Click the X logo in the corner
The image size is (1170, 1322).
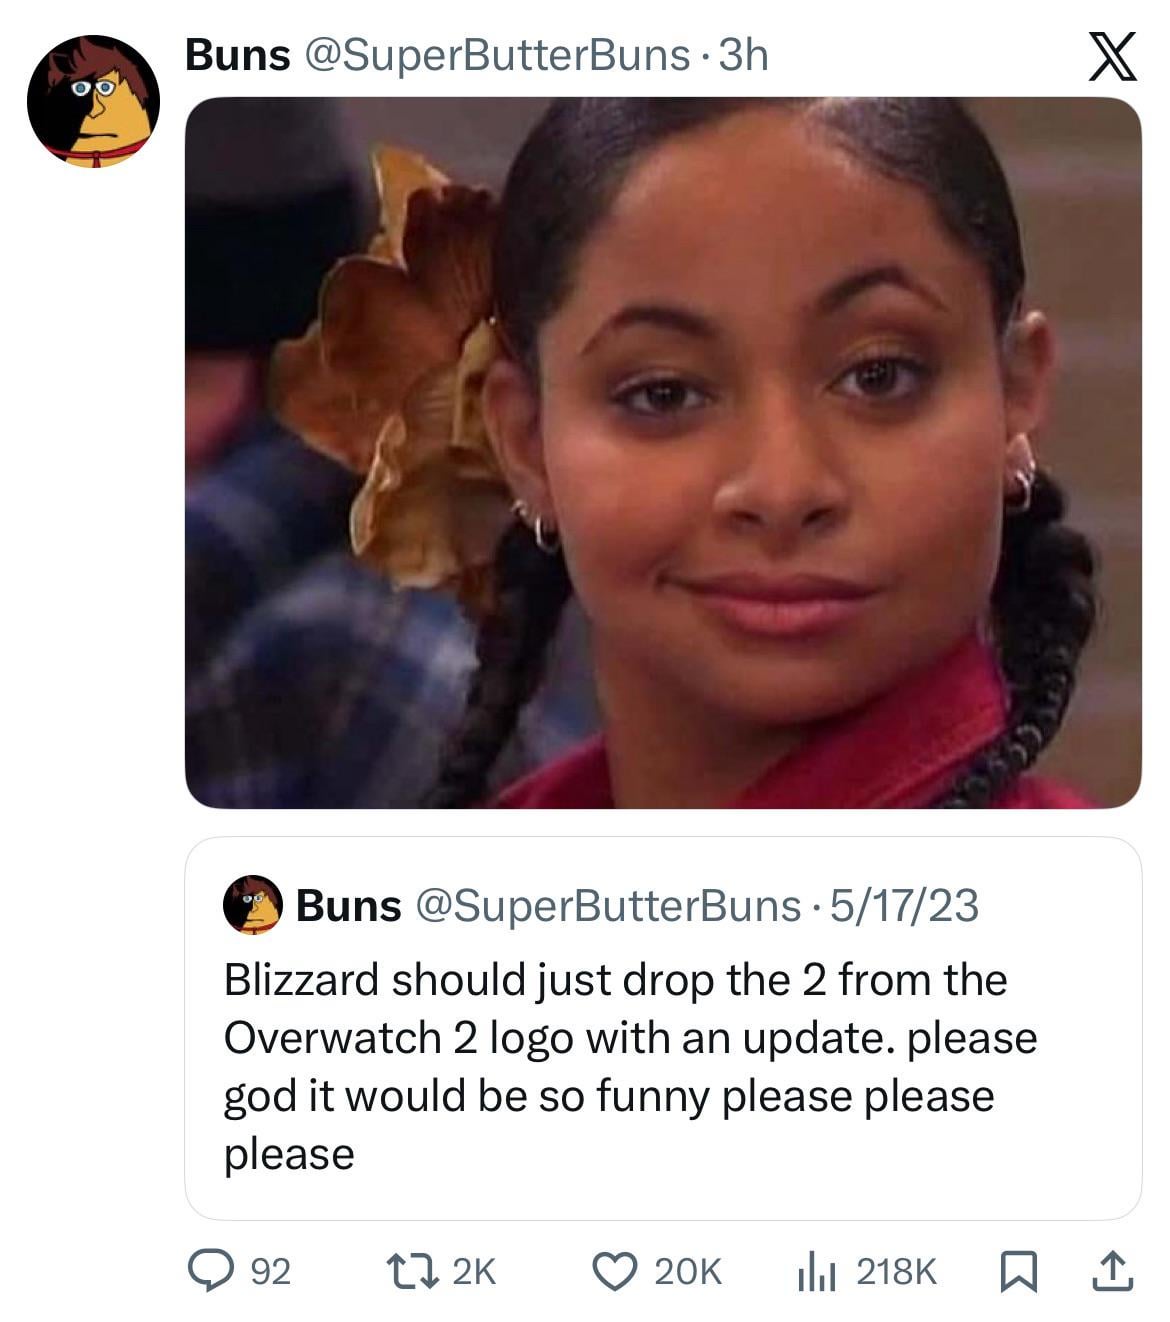tap(1111, 56)
